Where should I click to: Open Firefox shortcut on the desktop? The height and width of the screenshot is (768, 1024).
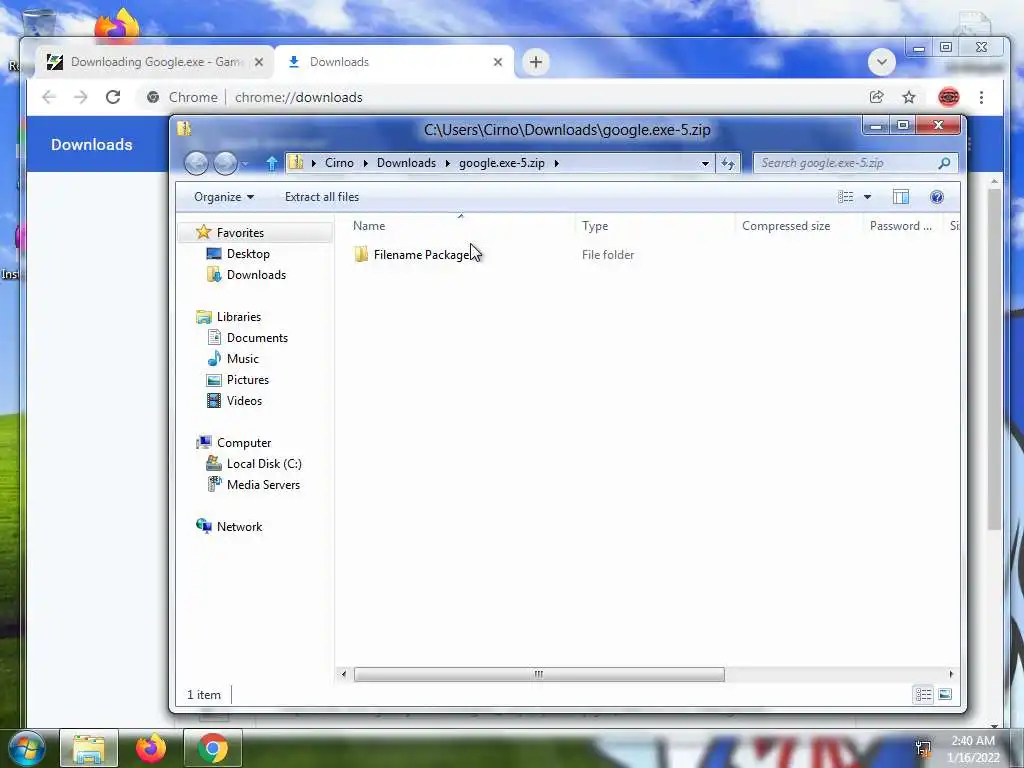(116, 26)
